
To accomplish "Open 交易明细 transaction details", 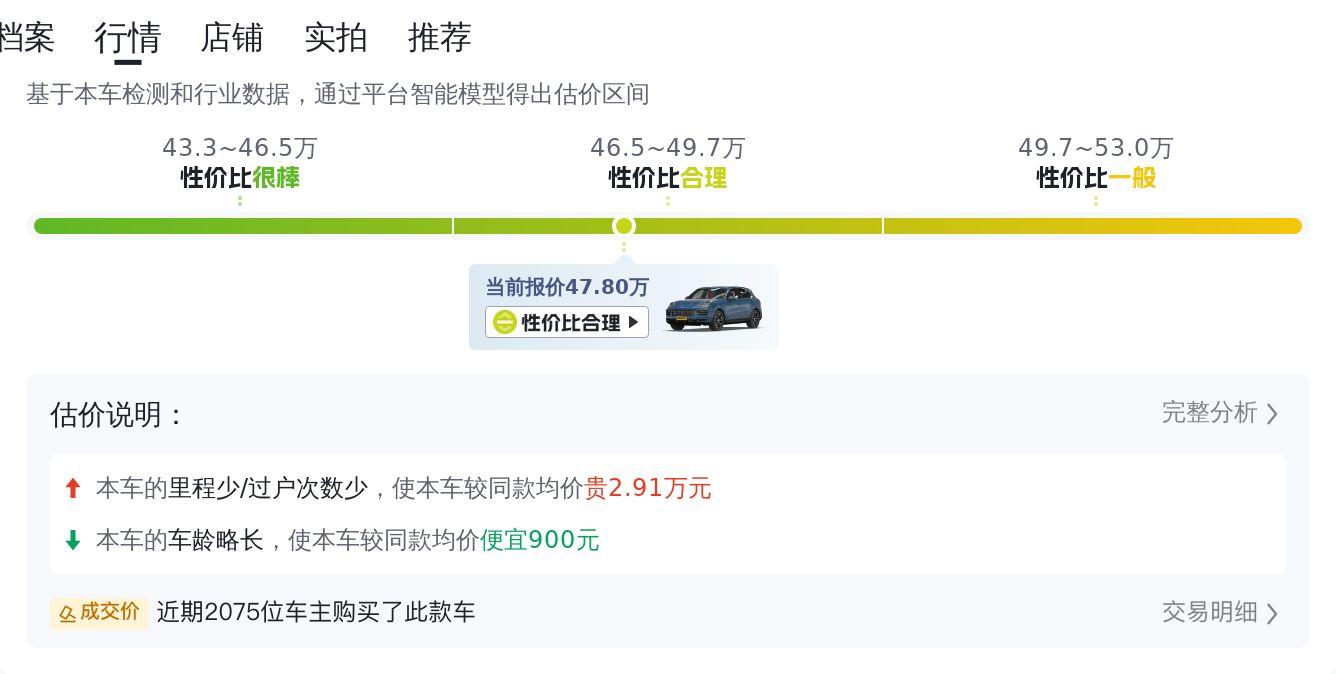I will (x=1209, y=612).
